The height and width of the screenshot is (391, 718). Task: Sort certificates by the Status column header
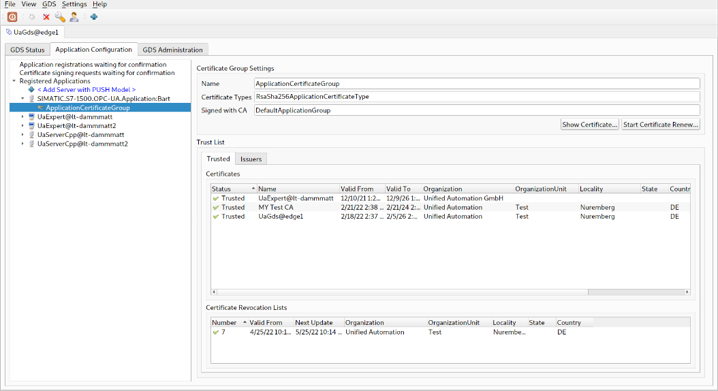pyautogui.click(x=234, y=189)
